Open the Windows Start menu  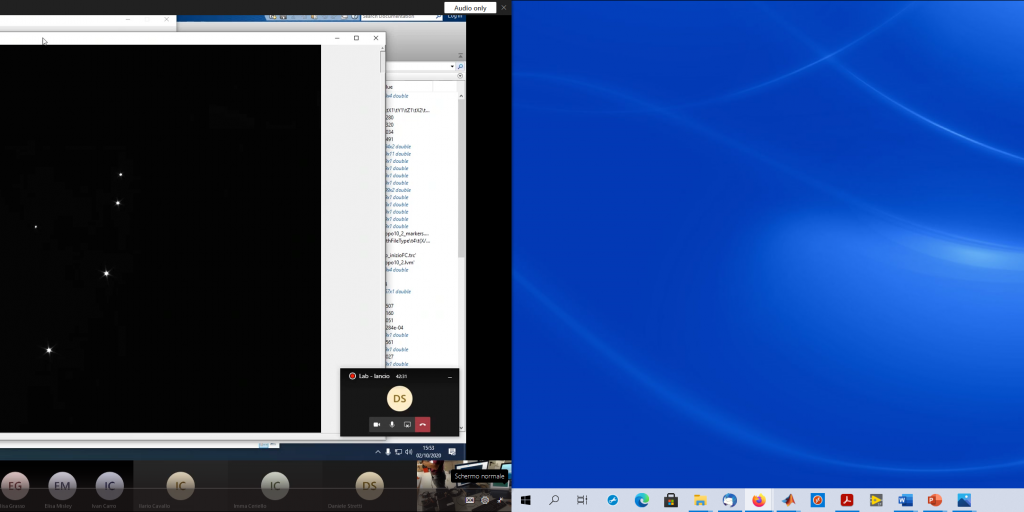coord(525,500)
